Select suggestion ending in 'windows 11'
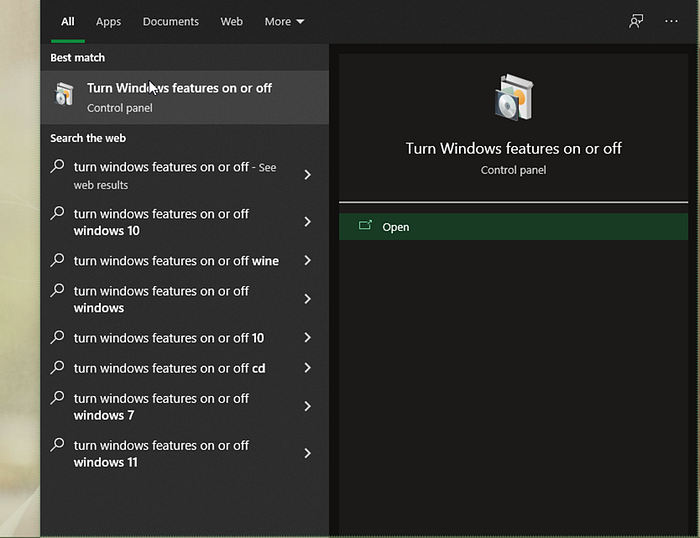The width and height of the screenshot is (700, 538). pyautogui.click(x=184, y=454)
